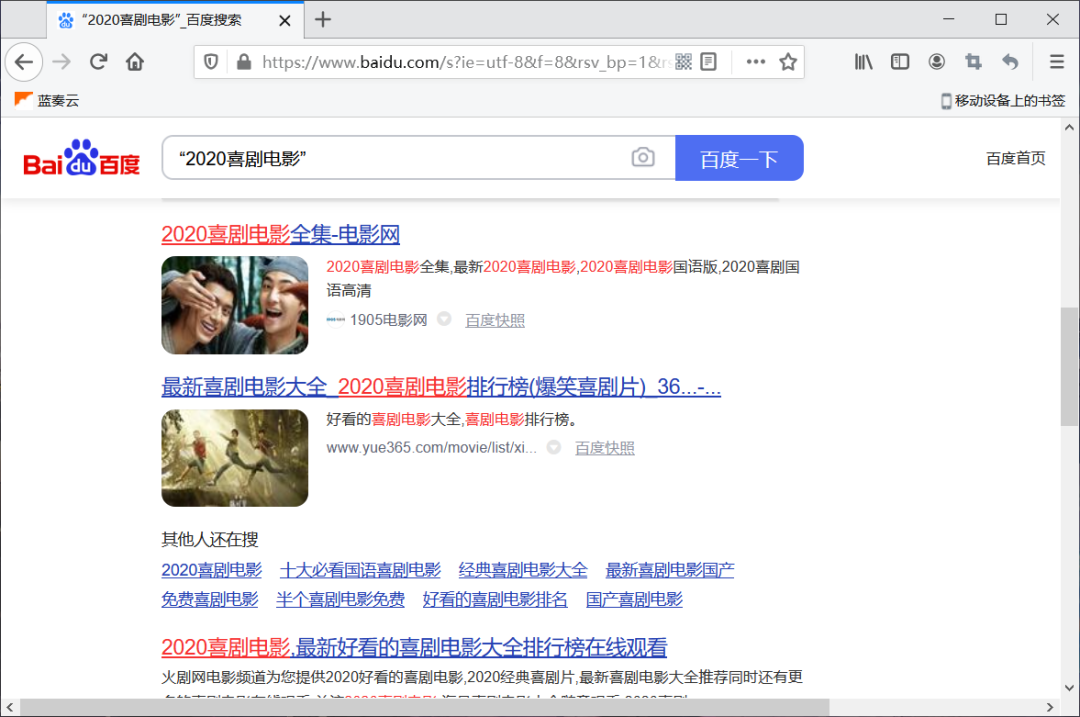Open the Firefox account icon

coord(936,61)
